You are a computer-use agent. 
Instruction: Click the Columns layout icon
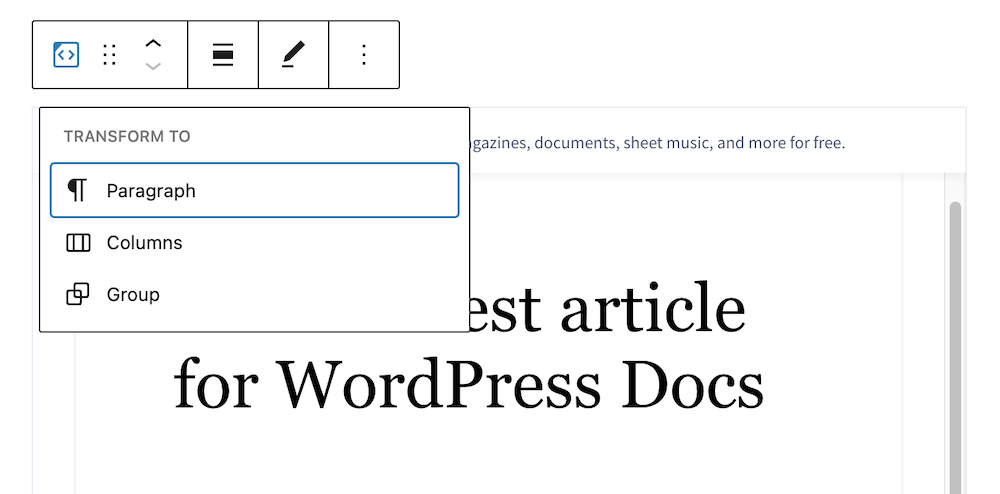78,243
